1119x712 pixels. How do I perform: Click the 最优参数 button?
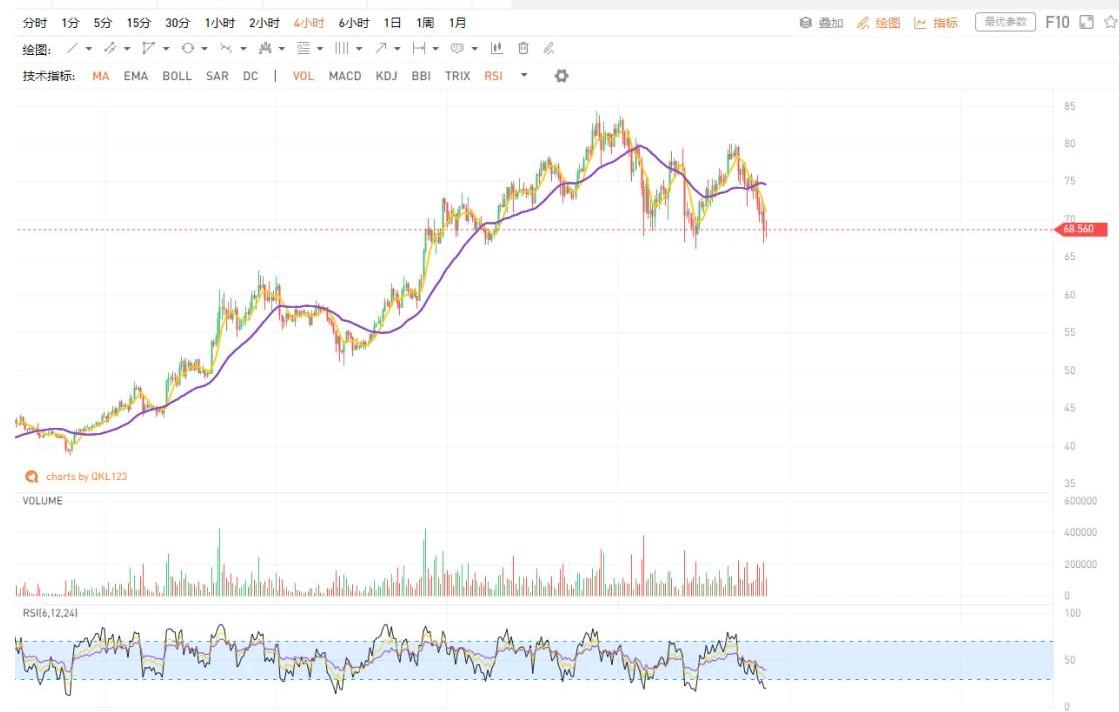1005,22
